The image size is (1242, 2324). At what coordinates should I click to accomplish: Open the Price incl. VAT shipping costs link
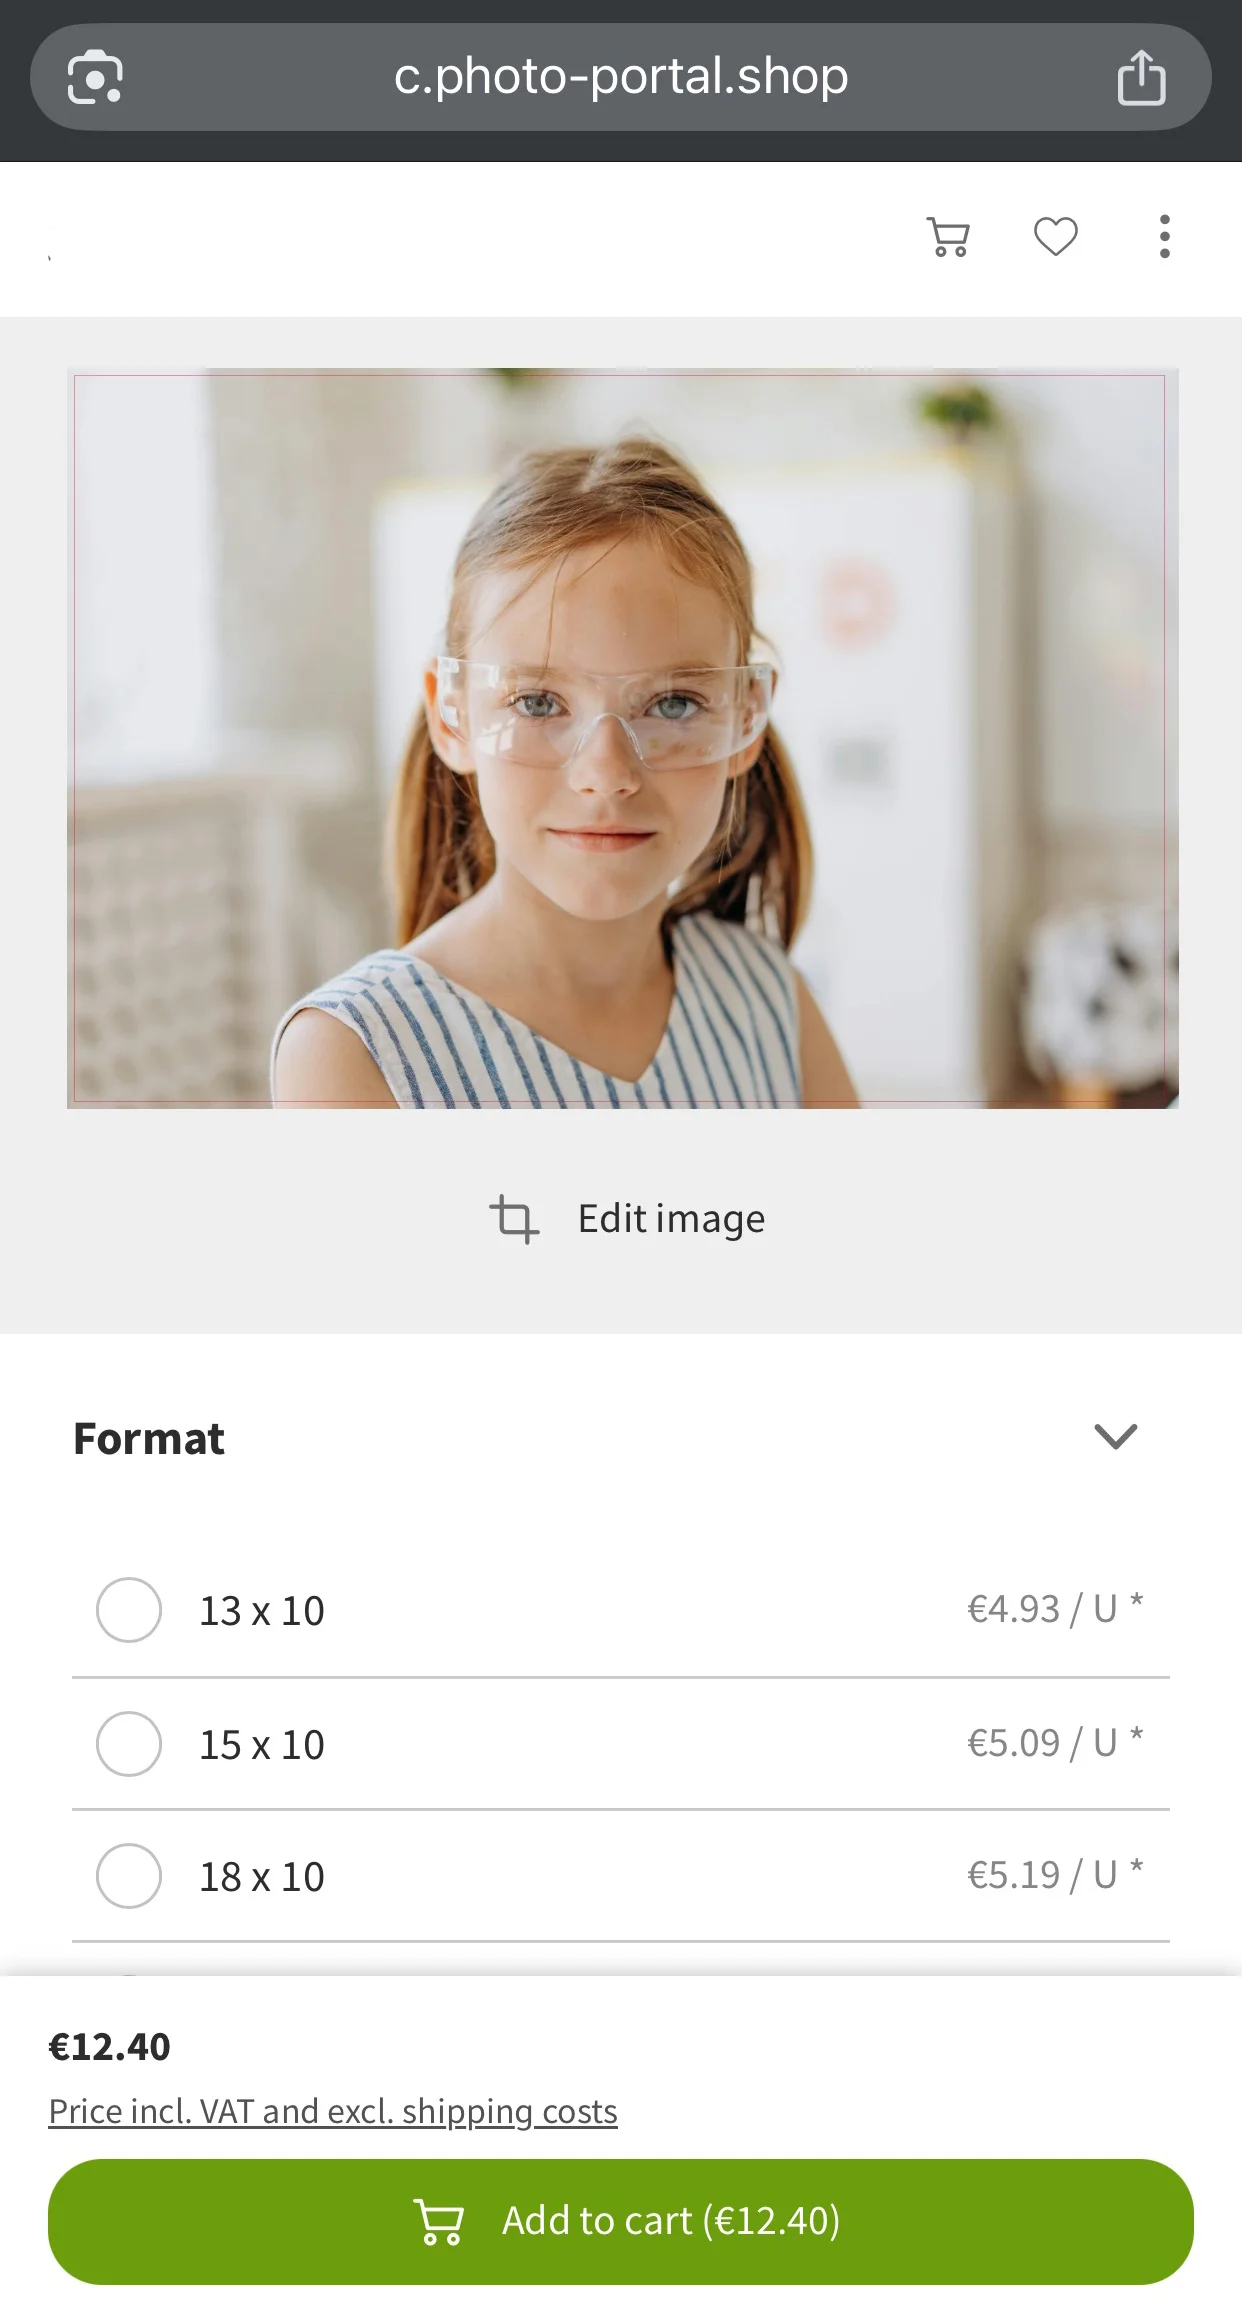click(333, 2111)
